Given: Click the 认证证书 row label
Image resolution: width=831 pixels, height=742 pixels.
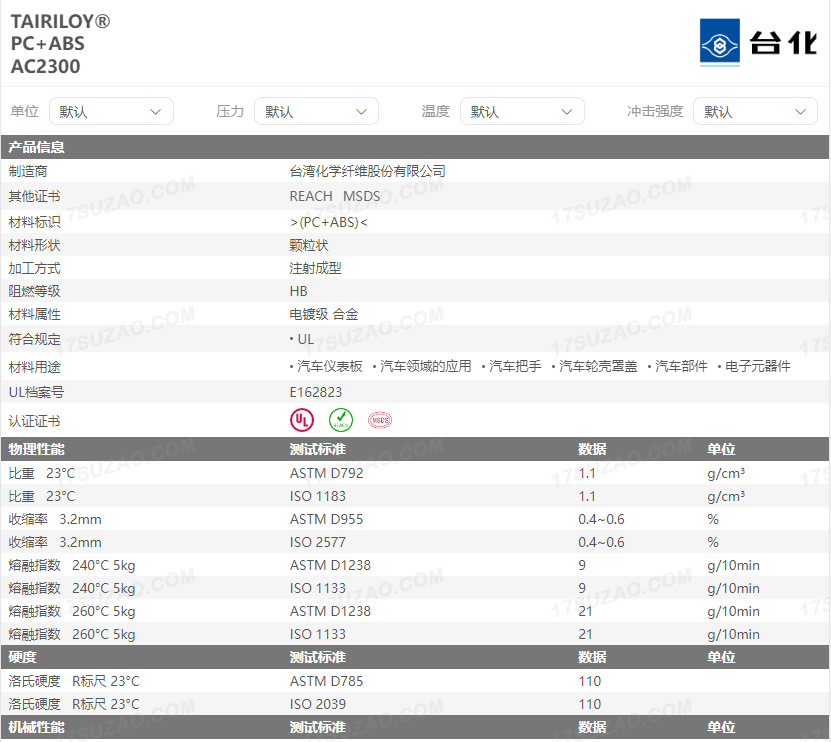Looking at the screenshot, I should tap(34, 421).
